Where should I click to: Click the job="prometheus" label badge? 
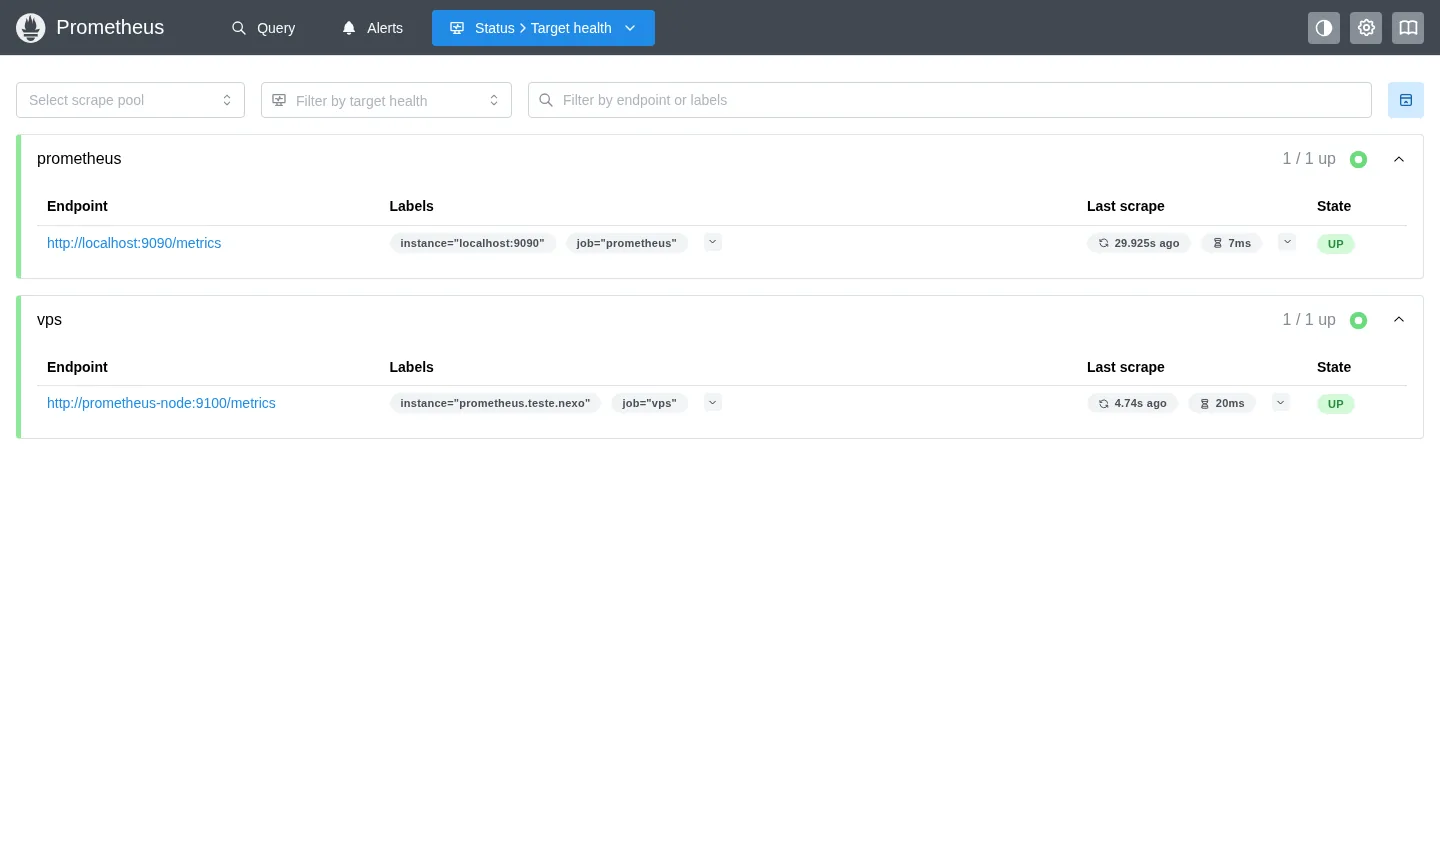pos(627,243)
